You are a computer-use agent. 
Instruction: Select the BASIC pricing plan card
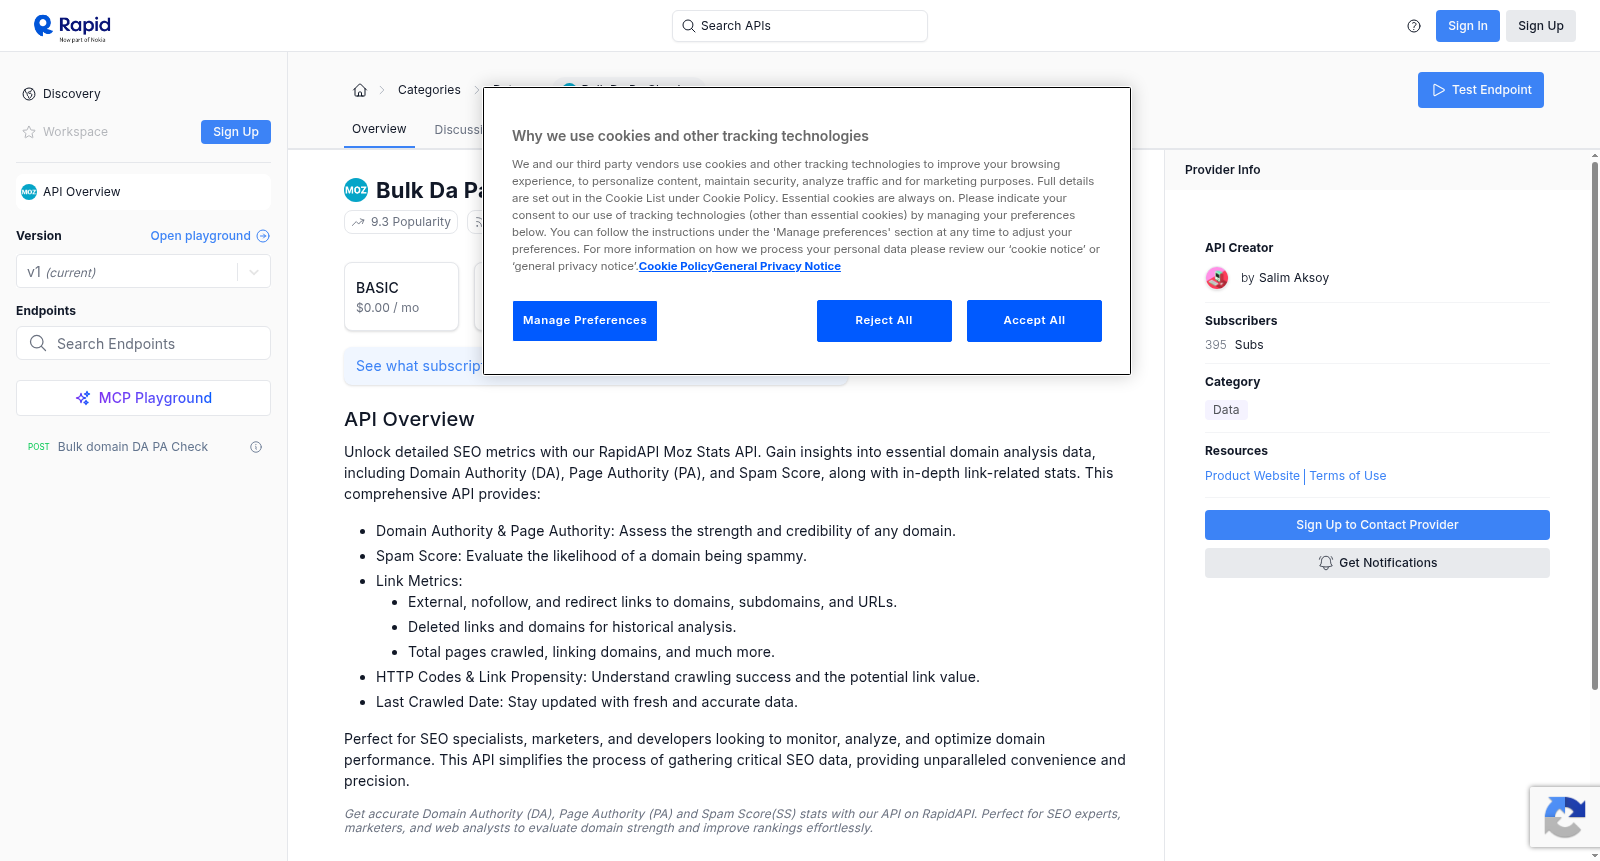click(x=401, y=297)
